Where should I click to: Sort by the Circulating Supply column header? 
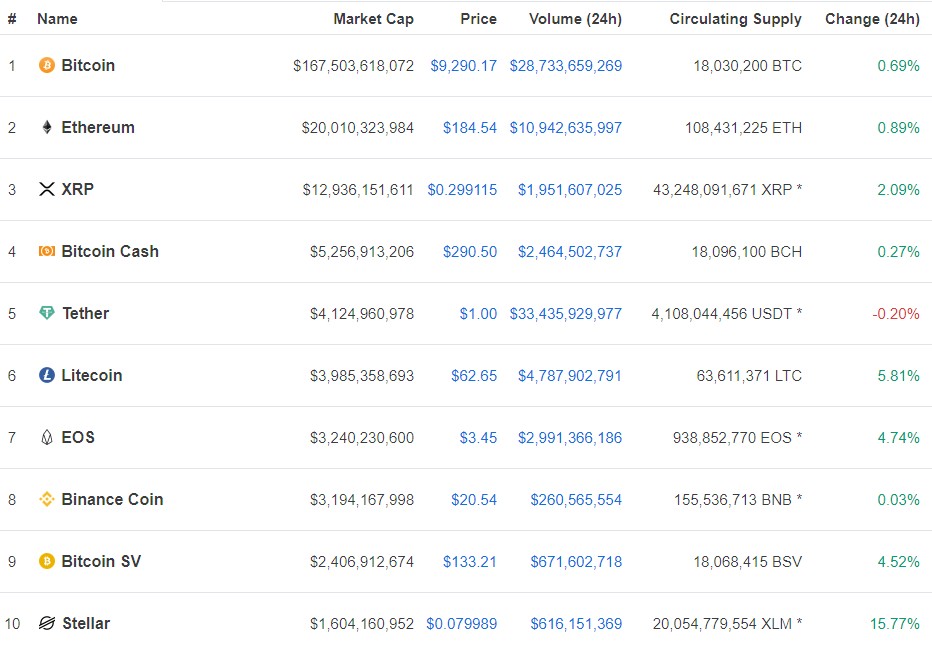click(736, 19)
